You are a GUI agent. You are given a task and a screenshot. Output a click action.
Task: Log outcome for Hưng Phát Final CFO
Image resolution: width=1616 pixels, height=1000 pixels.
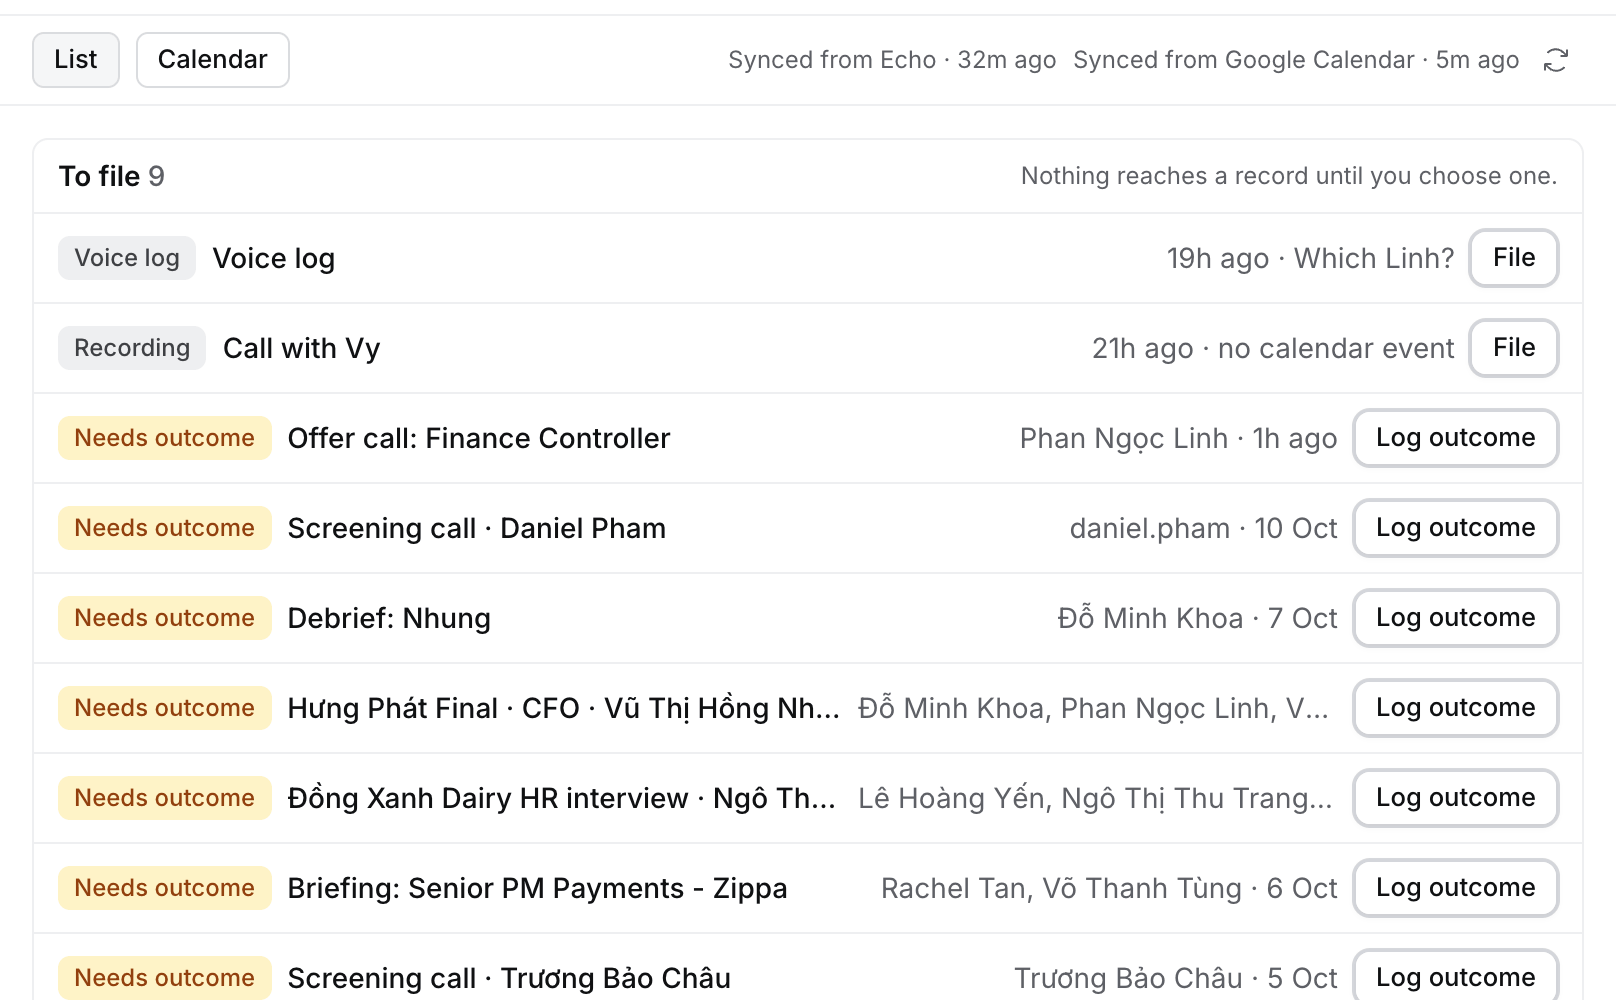coord(1456,708)
